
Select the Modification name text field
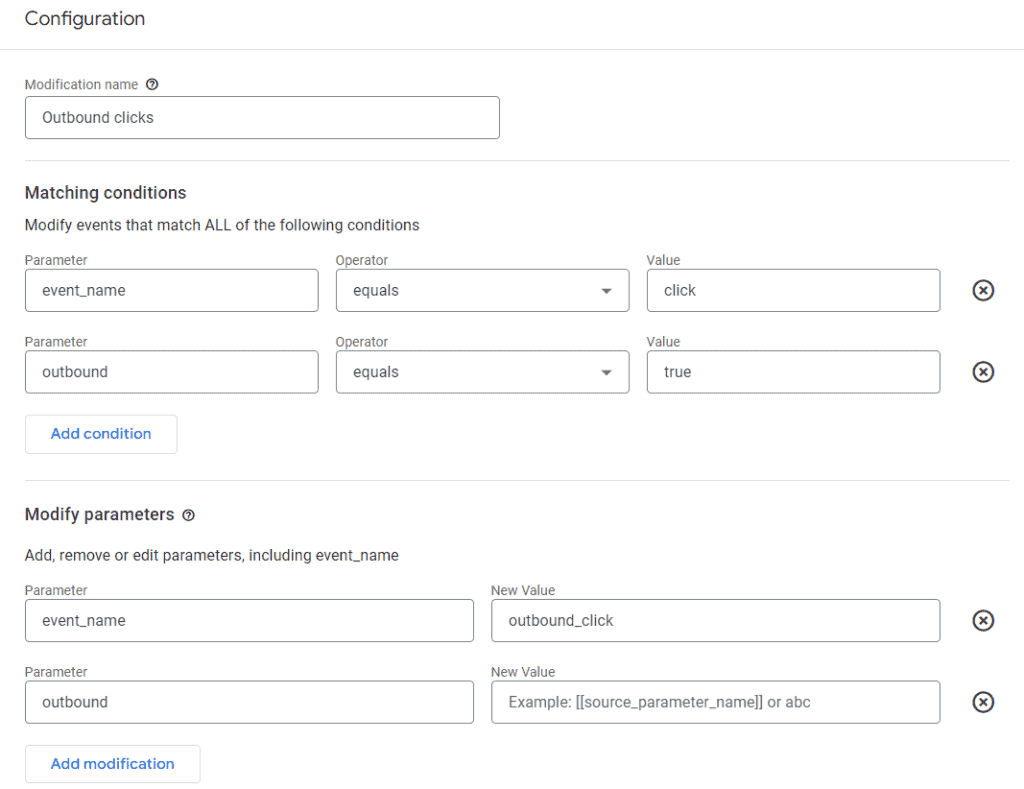tap(262, 117)
